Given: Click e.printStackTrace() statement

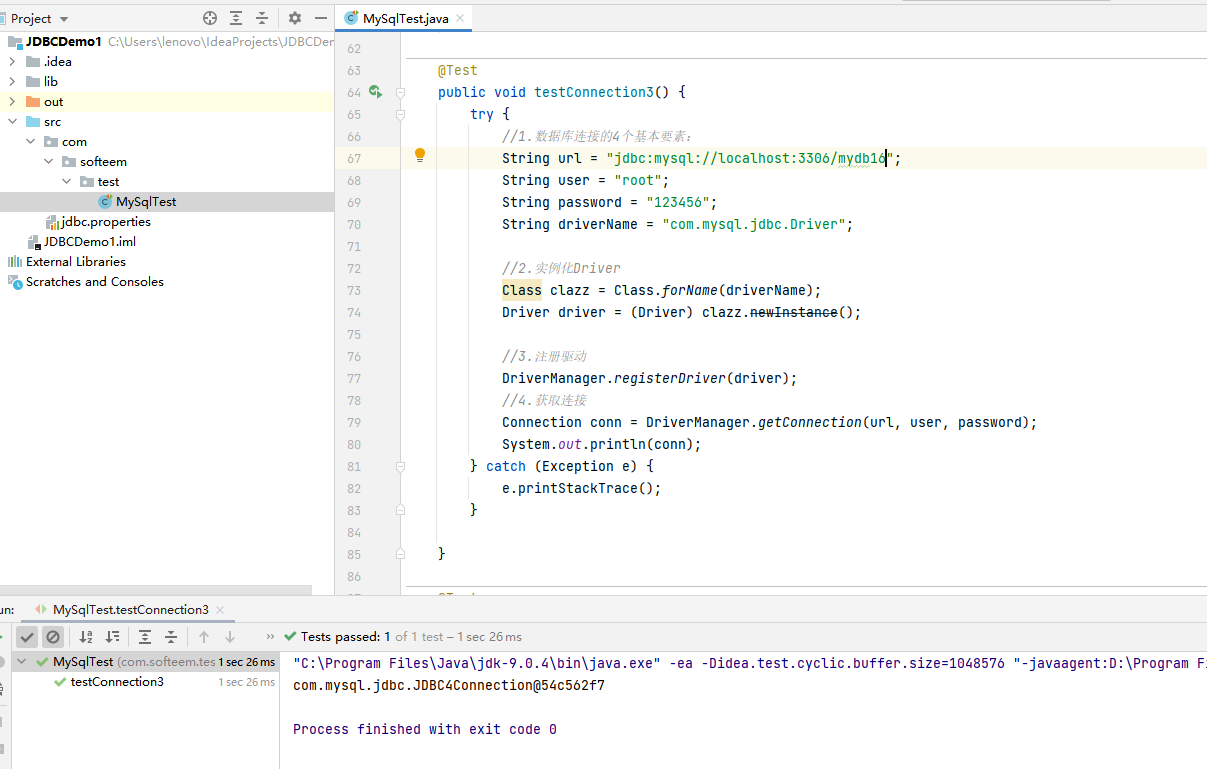Looking at the screenshot, I should (582, 488).
